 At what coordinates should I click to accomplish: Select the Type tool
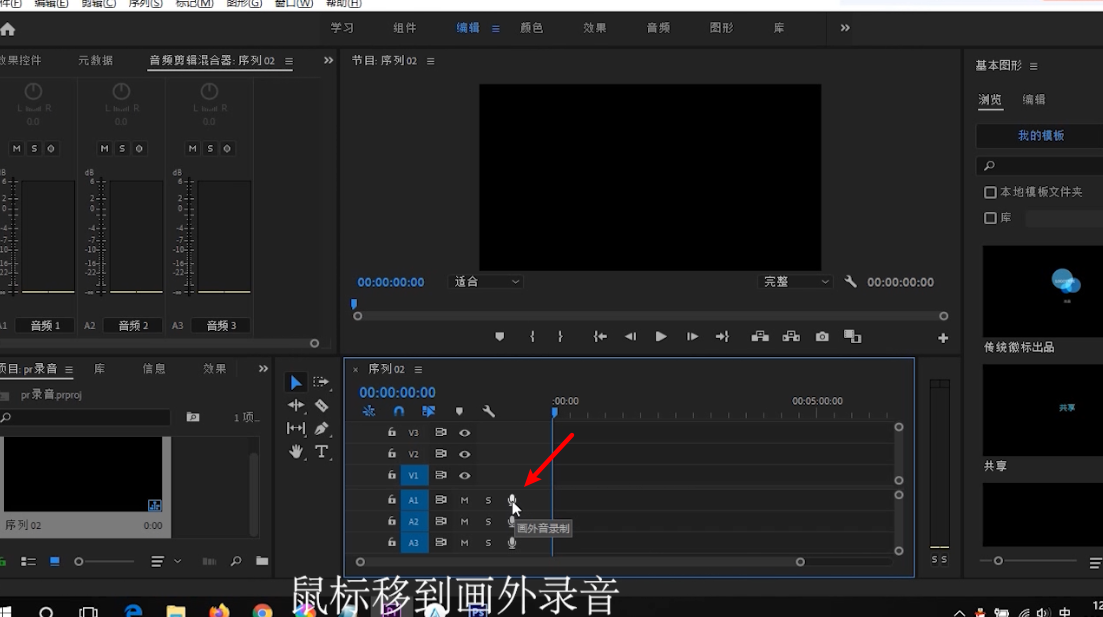pos(323,453)
